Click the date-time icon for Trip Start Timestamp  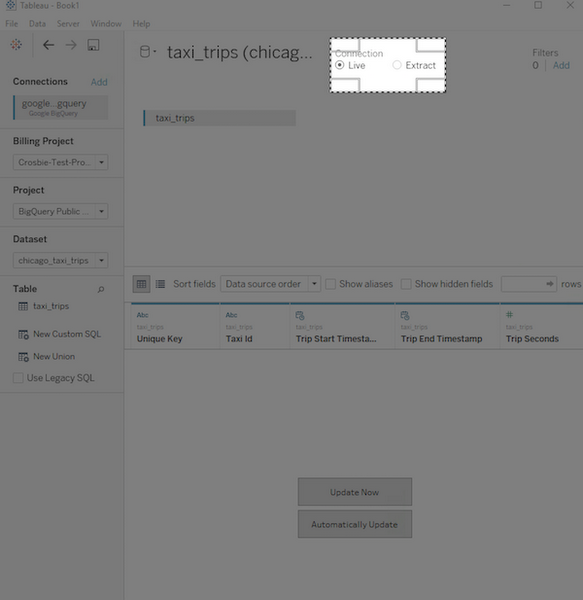300,315
